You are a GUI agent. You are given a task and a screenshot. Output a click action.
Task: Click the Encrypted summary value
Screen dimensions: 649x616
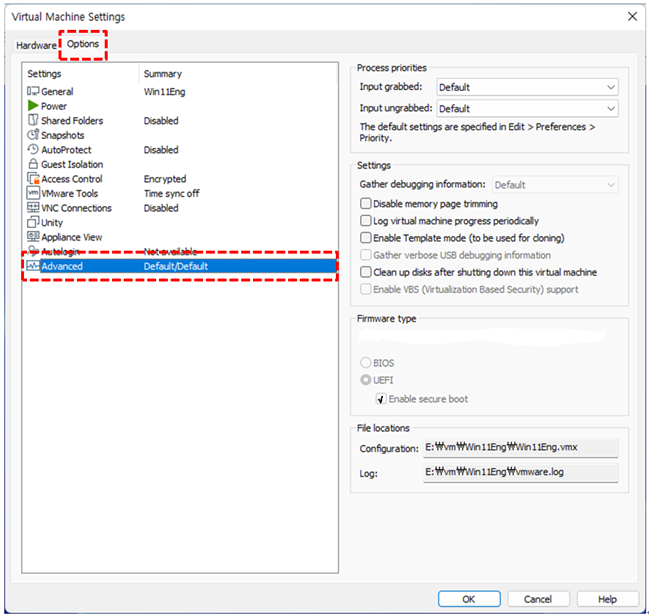pos(165,179)
